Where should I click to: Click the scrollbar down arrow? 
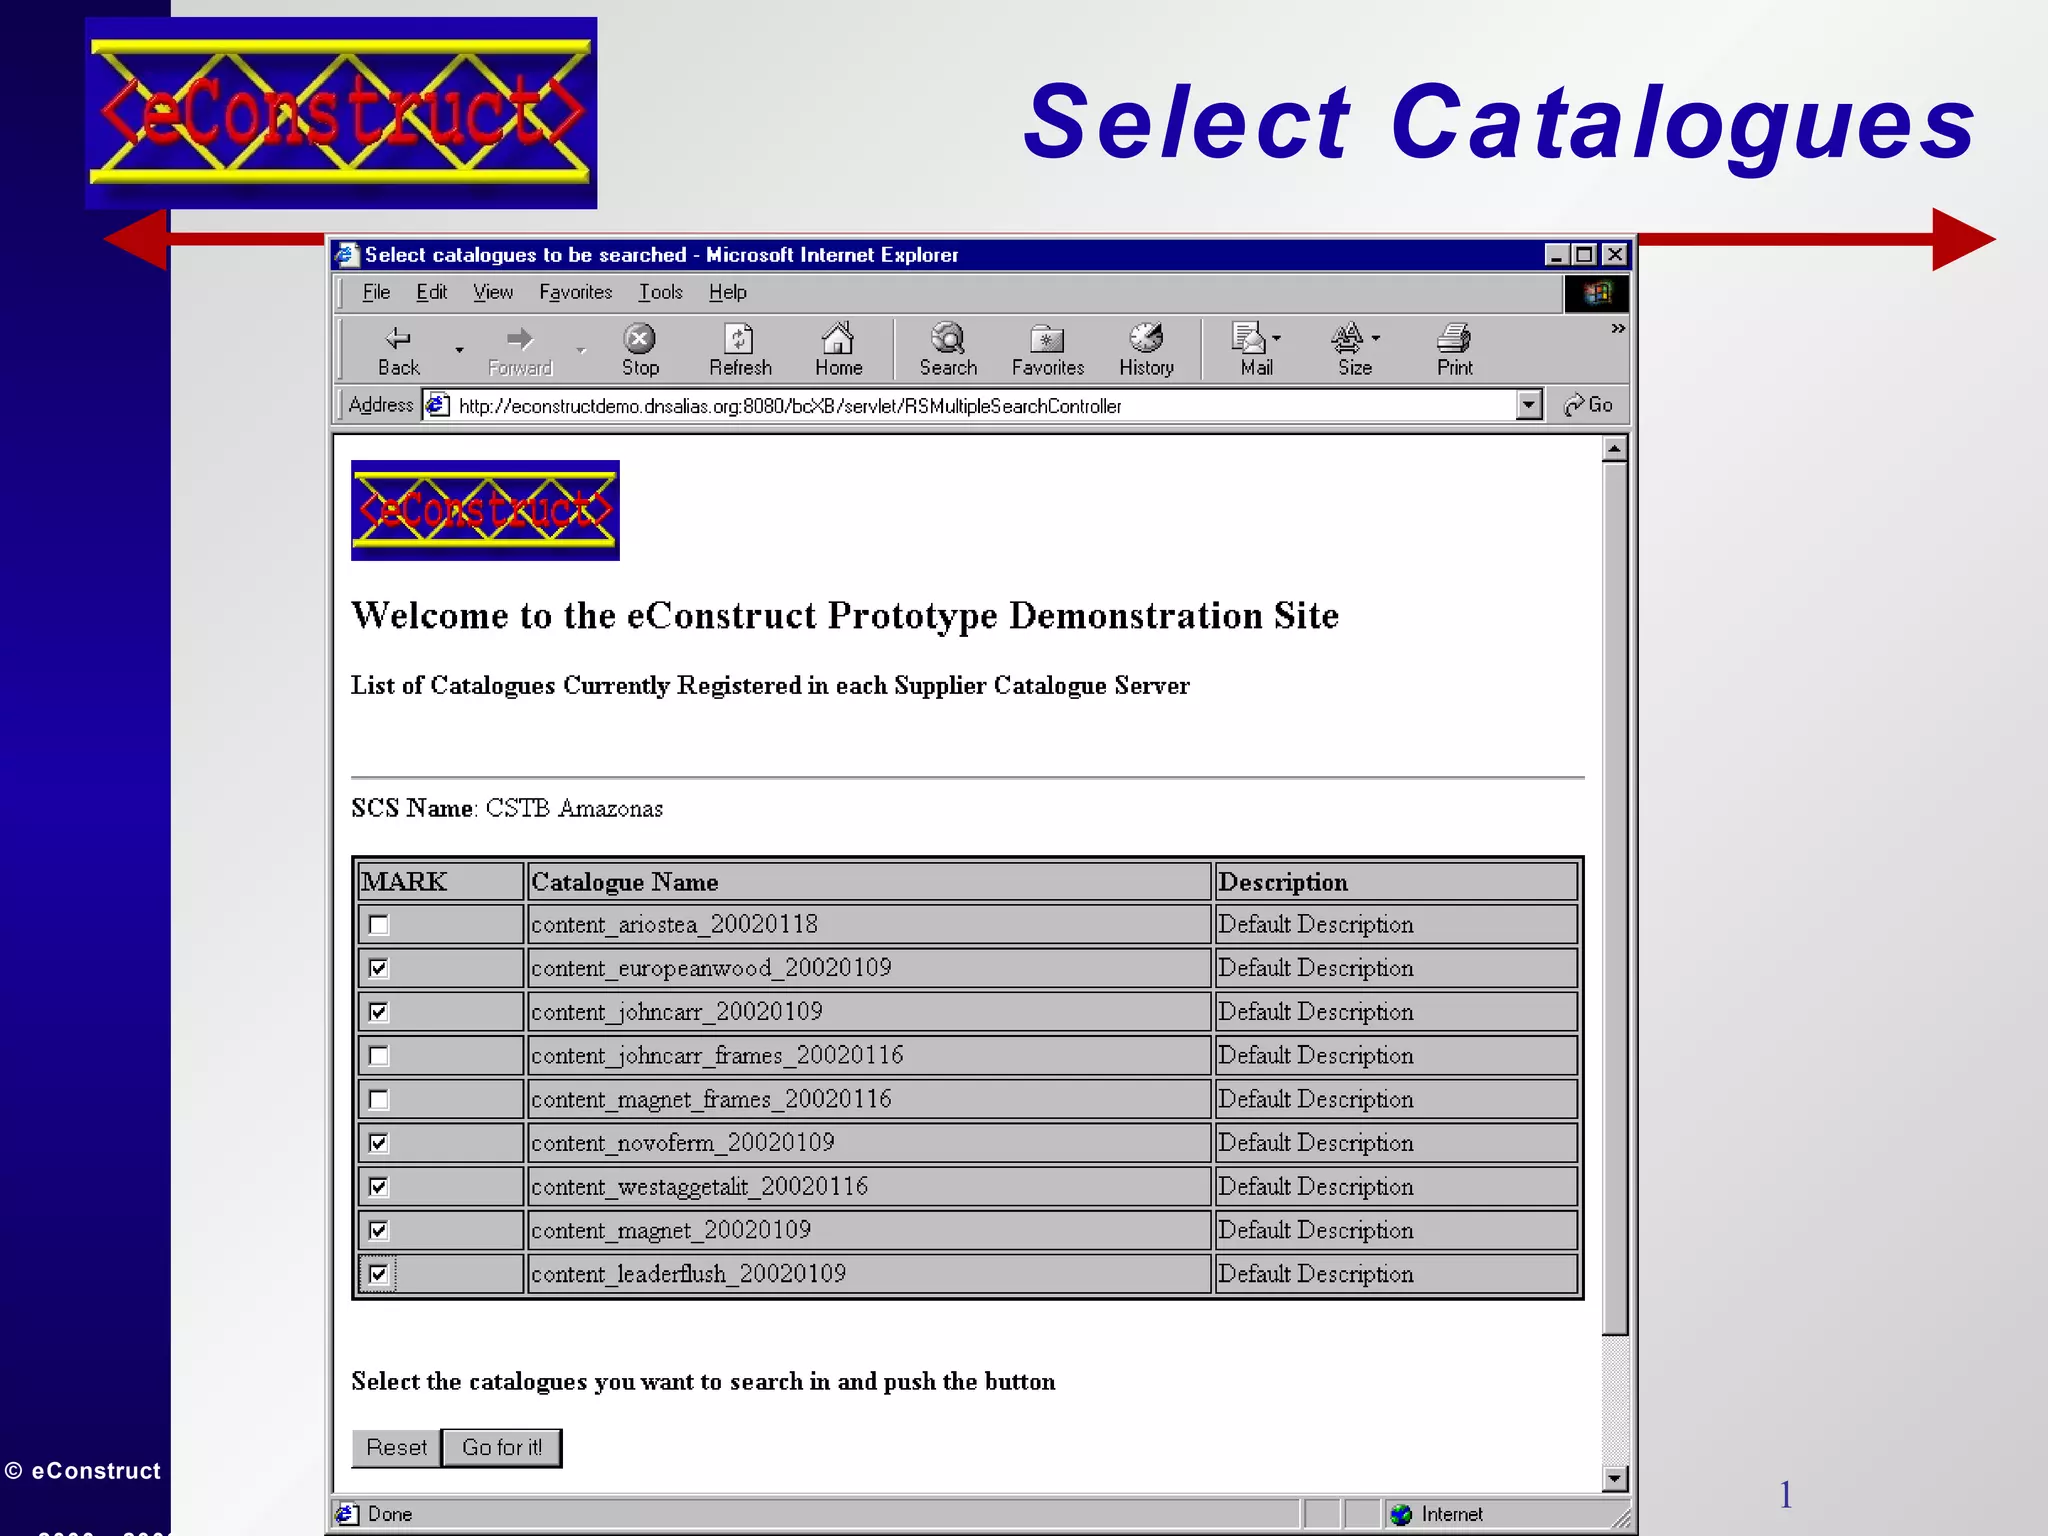click(1614, 1478)
